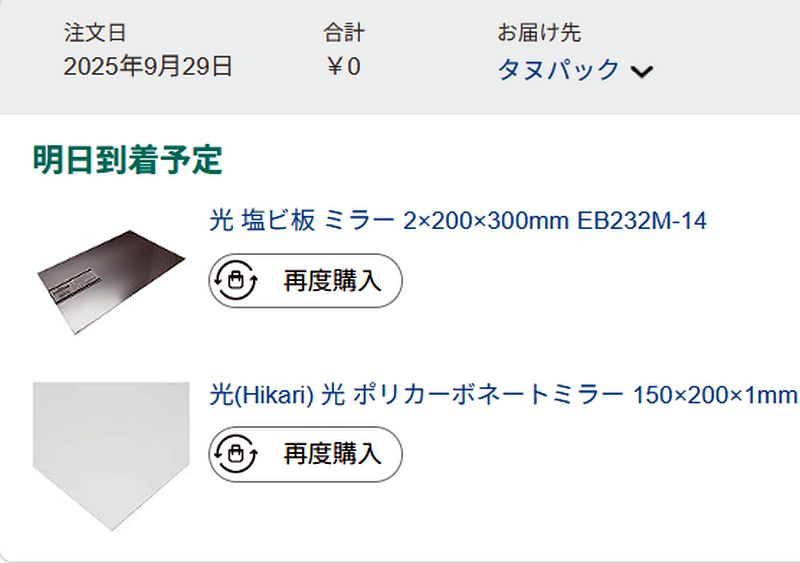Viewport: 800px width, 563px height.
Task: Open the タヌパック recipient details
Action: tap(558, 70)
